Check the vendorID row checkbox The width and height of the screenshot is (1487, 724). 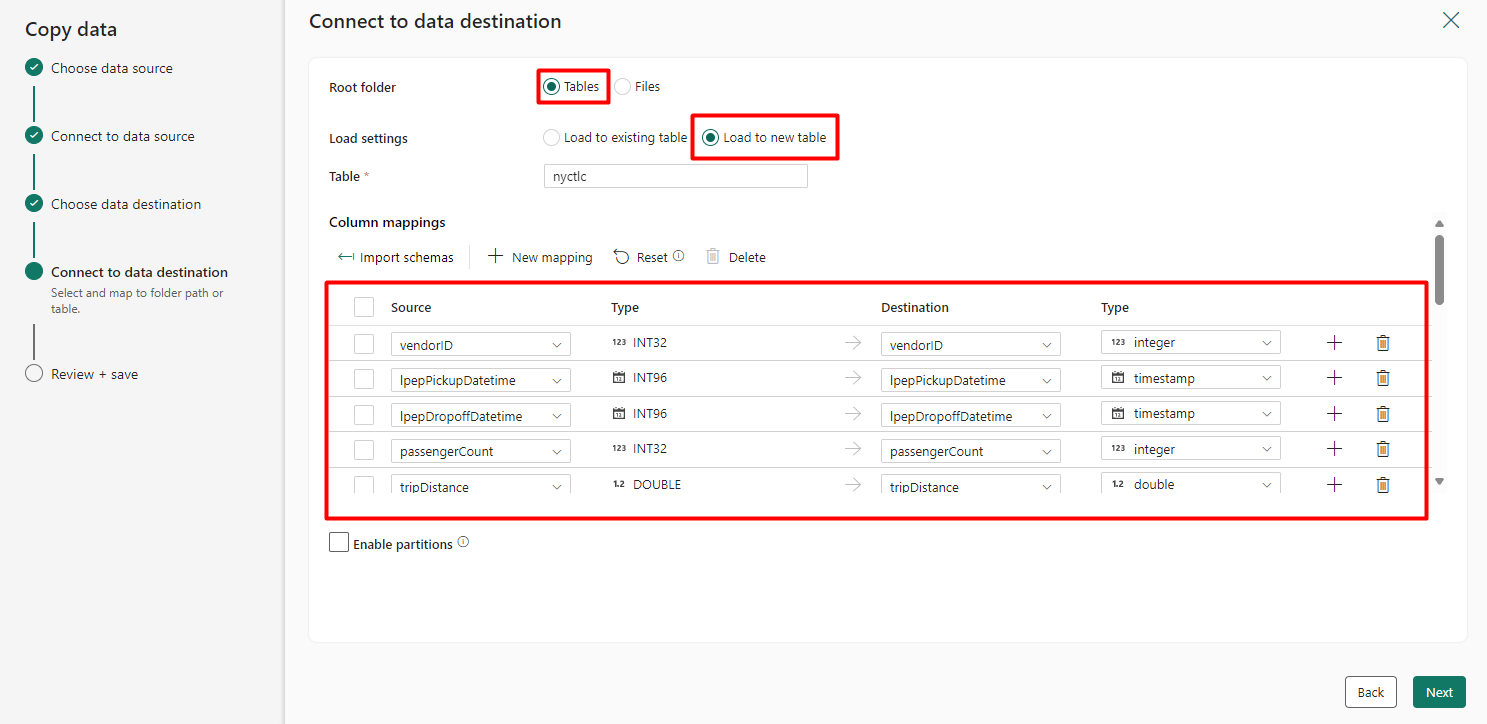click(364, 344)
